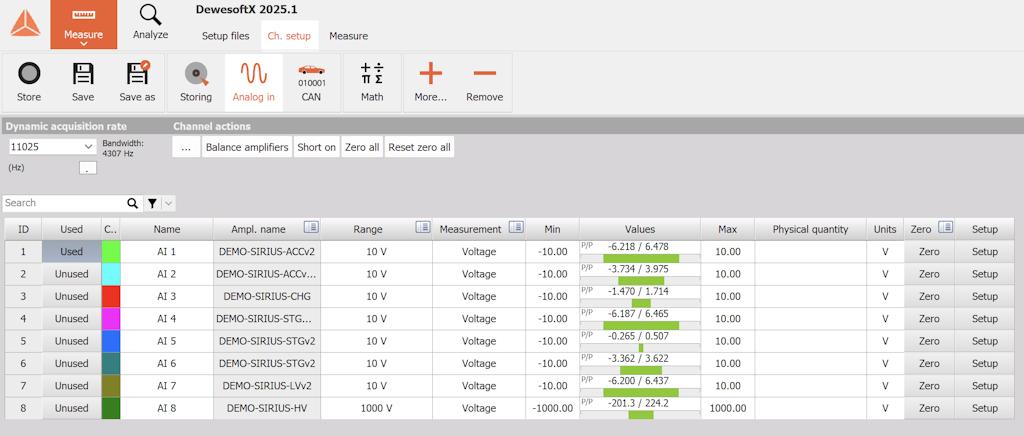Screen dimensions: 1024x436
Task: Change AI 5 blue color swatch
Action: (111, 341)
